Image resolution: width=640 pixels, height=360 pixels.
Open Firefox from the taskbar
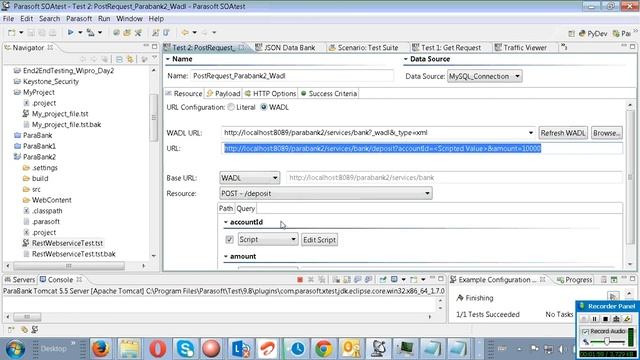(100, 349)
